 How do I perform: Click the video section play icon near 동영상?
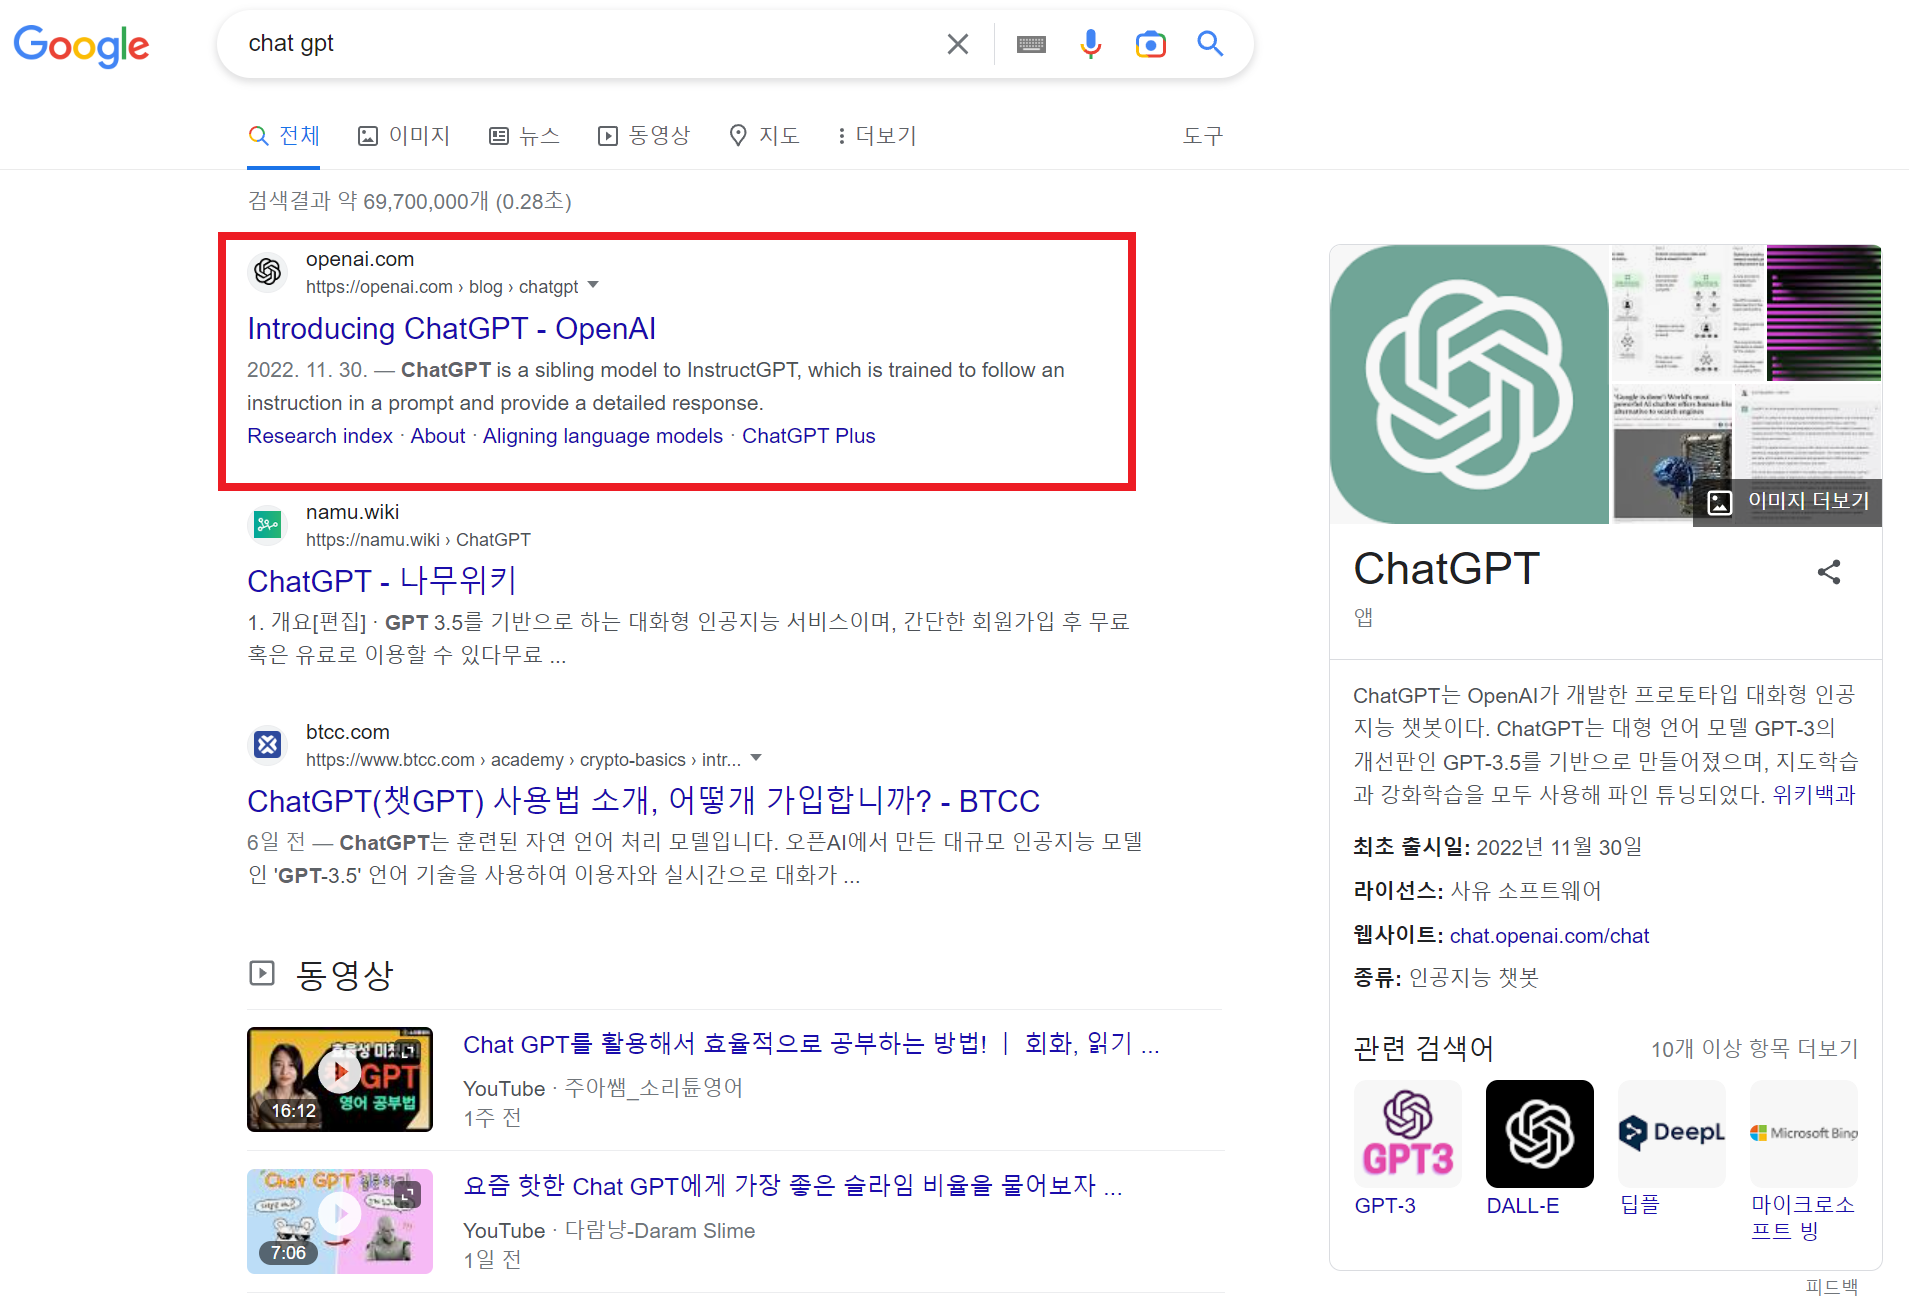point(262,973)
